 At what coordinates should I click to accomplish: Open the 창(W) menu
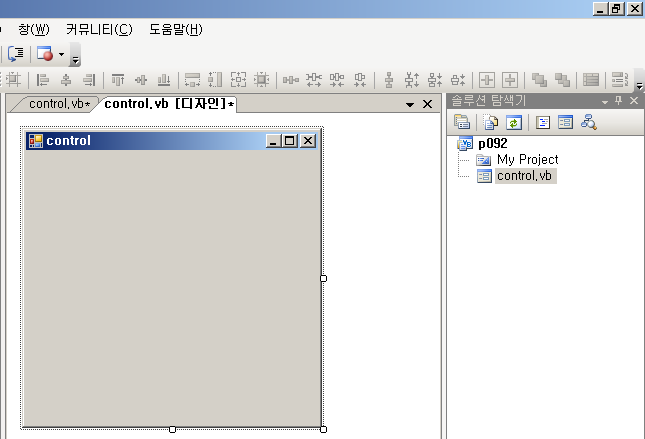[x=34, y=30]
